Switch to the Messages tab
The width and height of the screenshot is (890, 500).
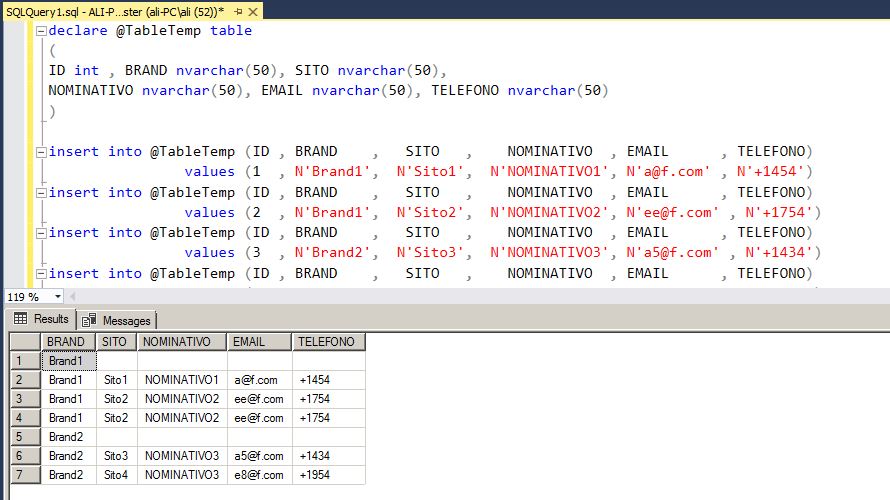coord(117,321)
